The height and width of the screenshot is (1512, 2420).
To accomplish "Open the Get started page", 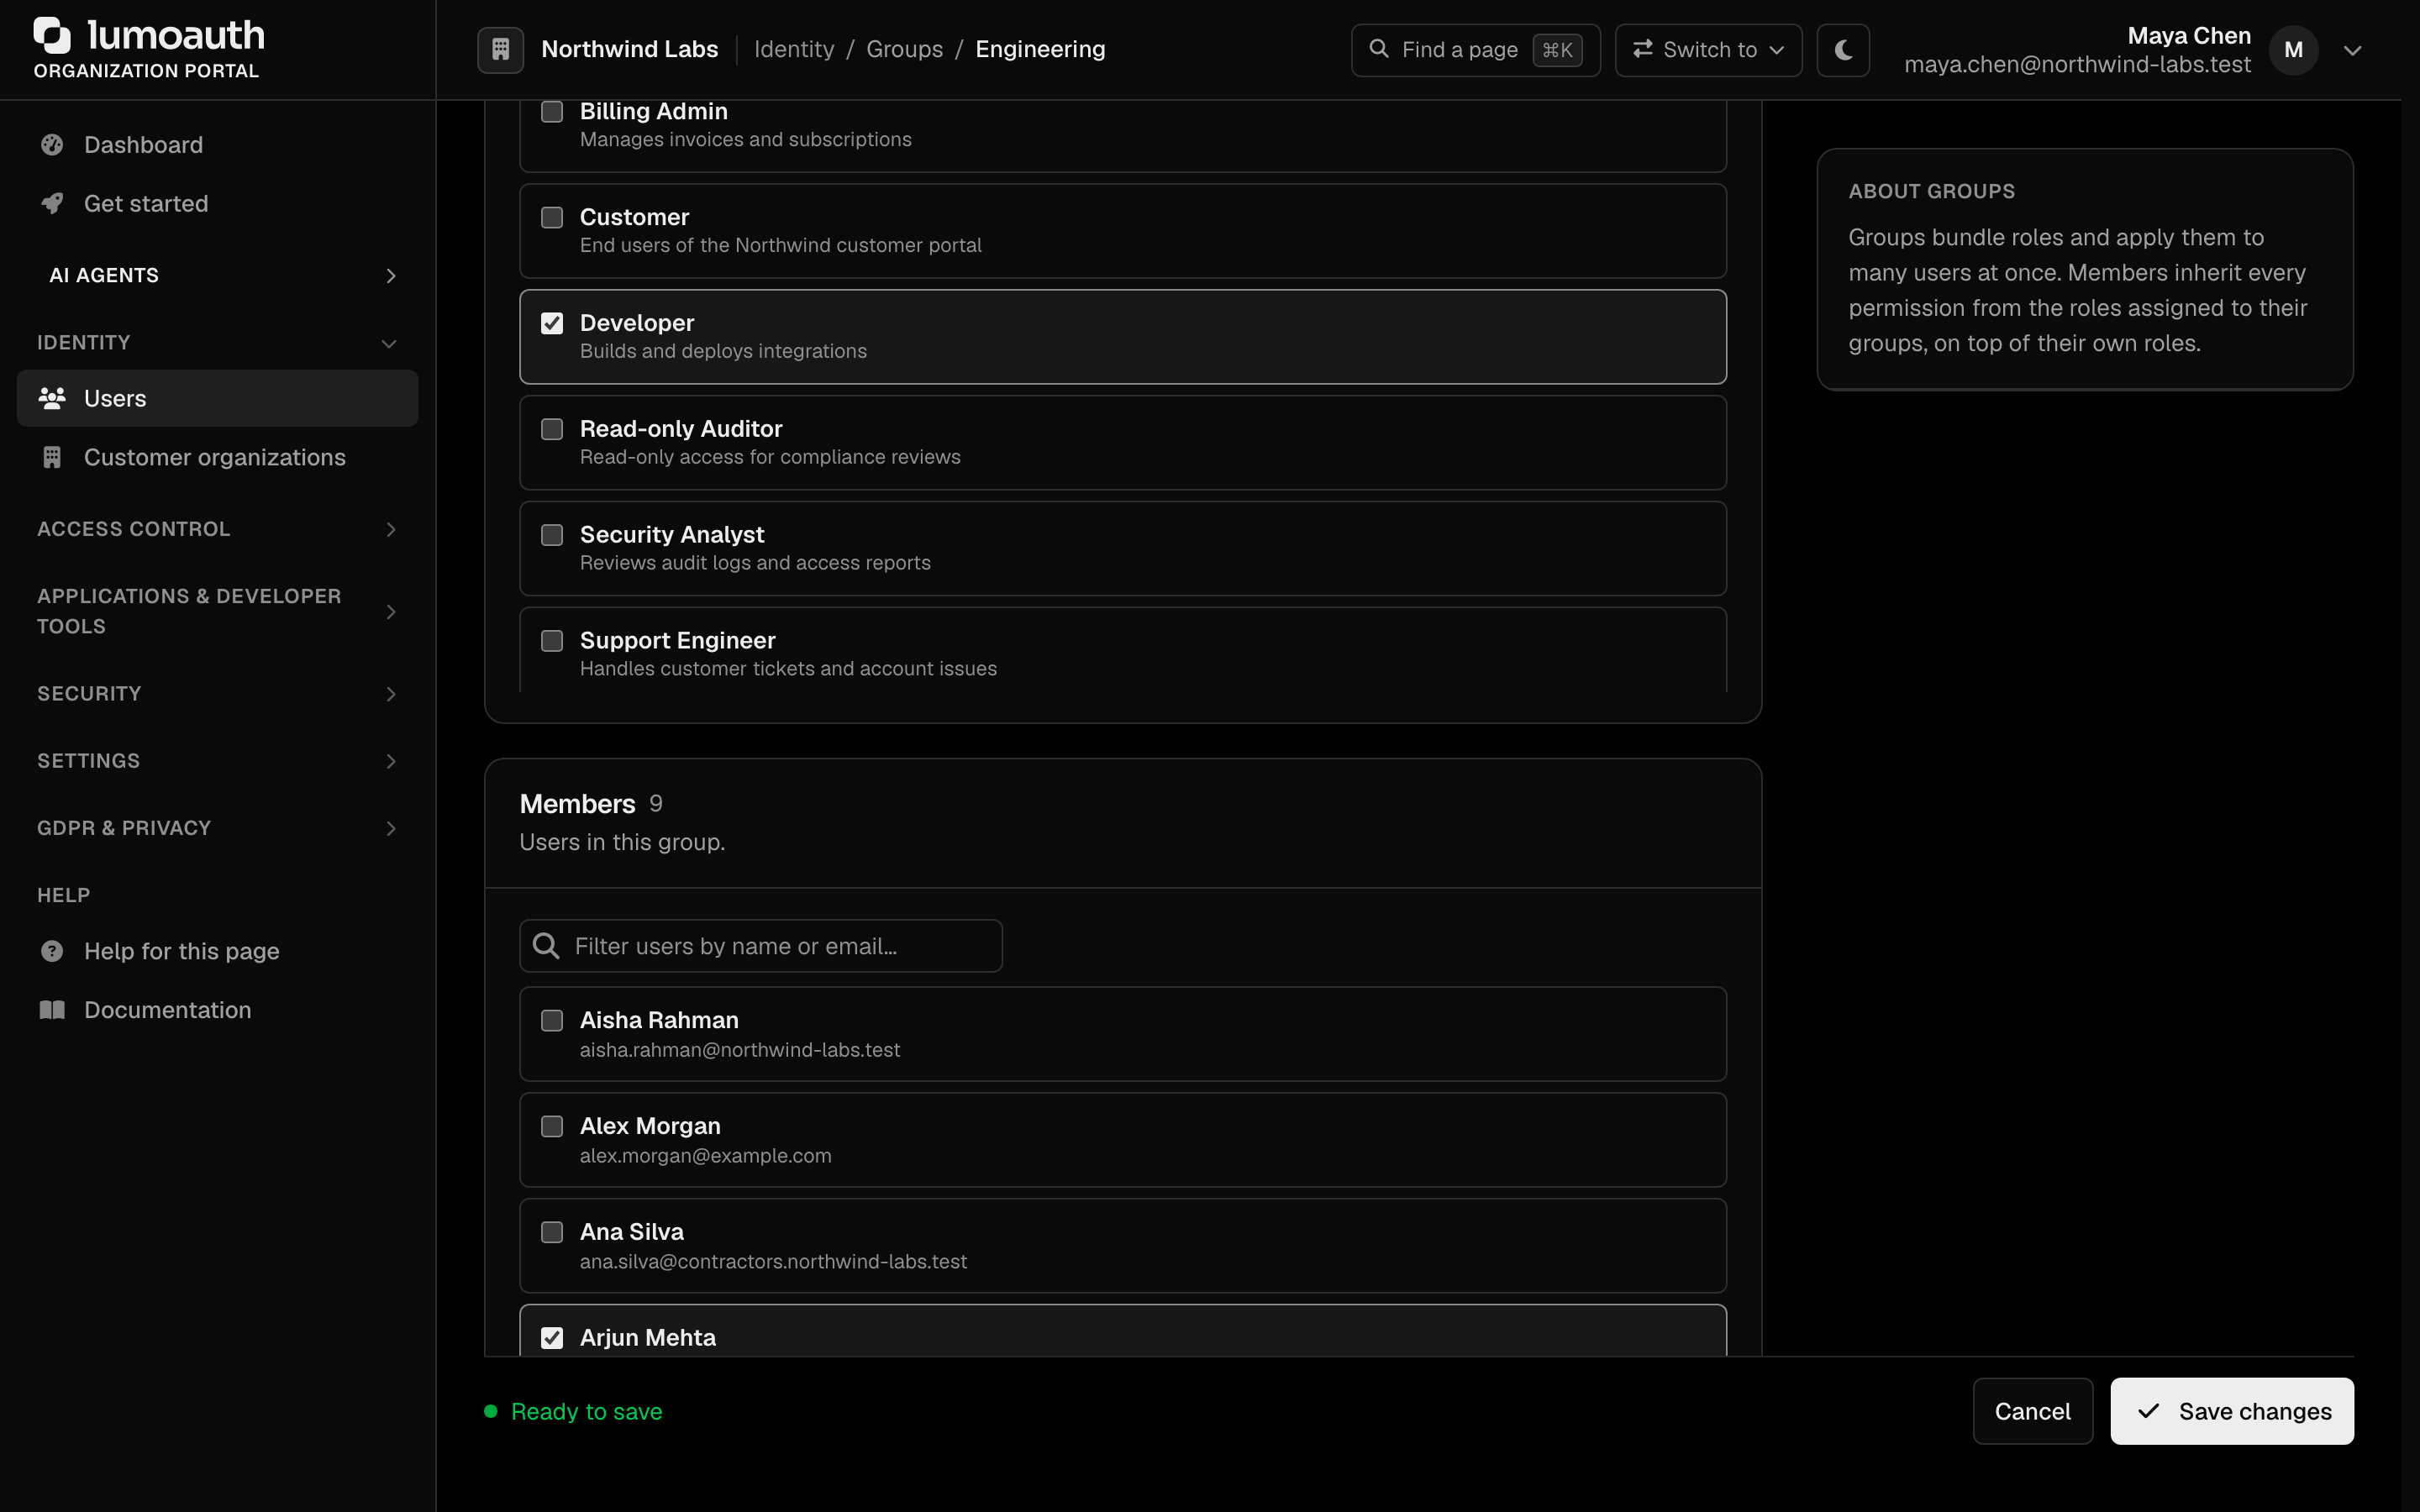I will tap(217, 204).
